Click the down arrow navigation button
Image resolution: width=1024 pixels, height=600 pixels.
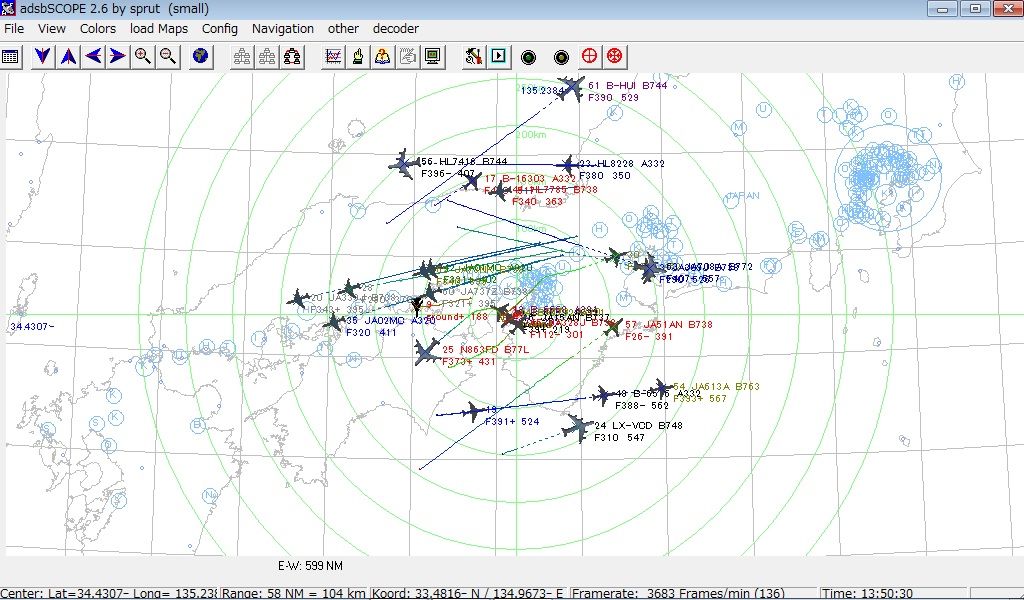[x=40, y=57]
